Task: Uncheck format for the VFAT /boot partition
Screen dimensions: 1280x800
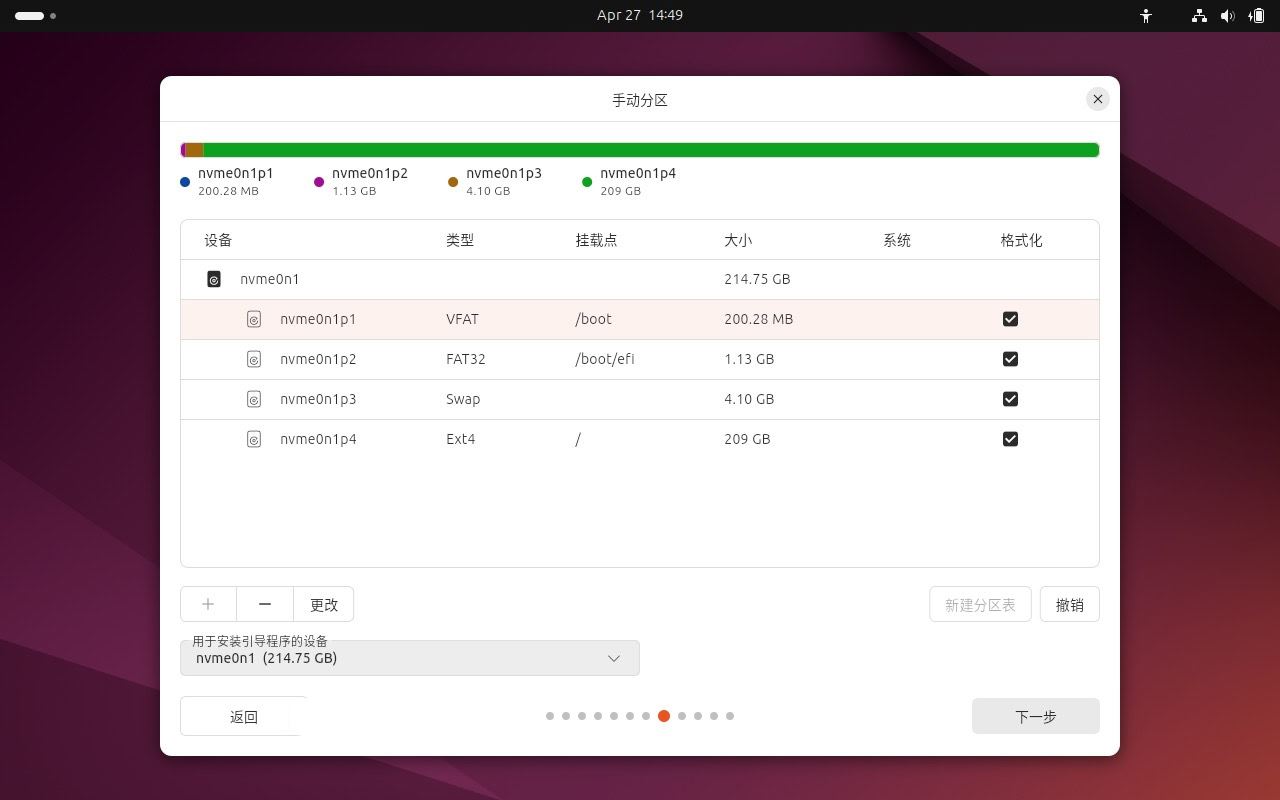Action: (x=1010, y=318)
